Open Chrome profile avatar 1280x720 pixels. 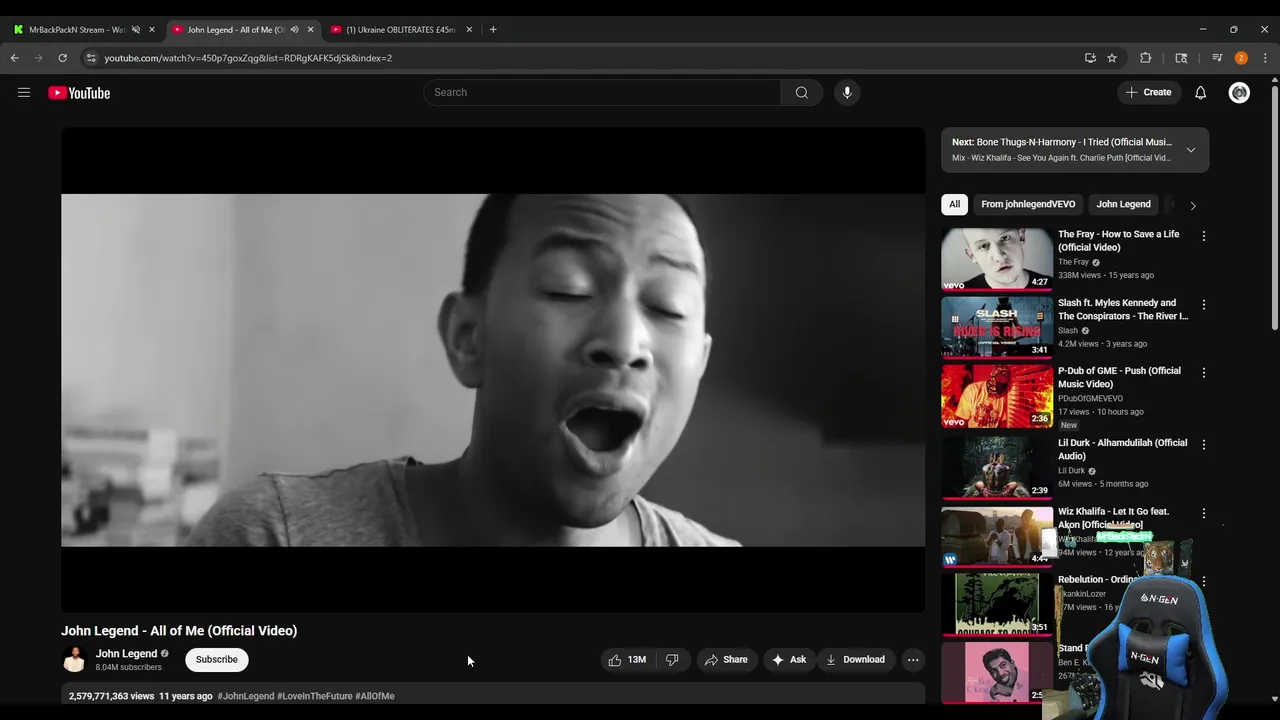pos(1241,58)
